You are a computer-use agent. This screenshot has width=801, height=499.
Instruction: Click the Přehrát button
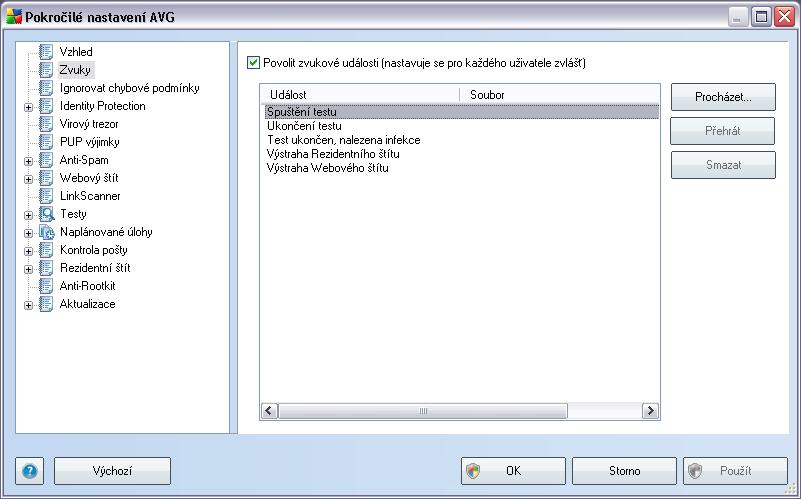pyautogui.click(x=722, y=131)
